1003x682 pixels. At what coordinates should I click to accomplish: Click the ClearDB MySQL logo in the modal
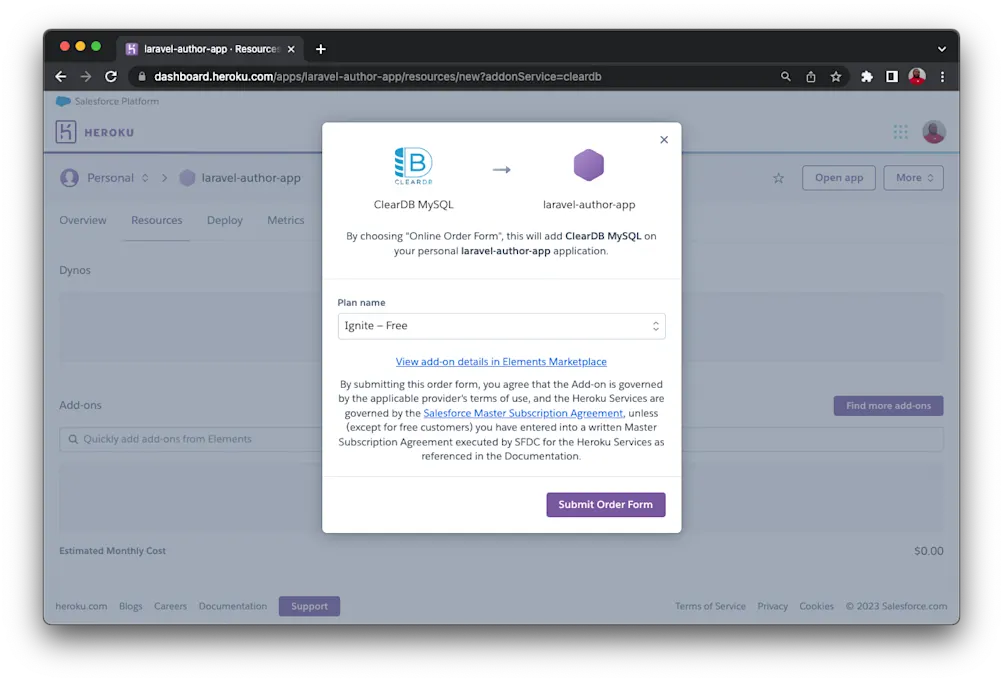pyautogui.click(x=413, y=163)
